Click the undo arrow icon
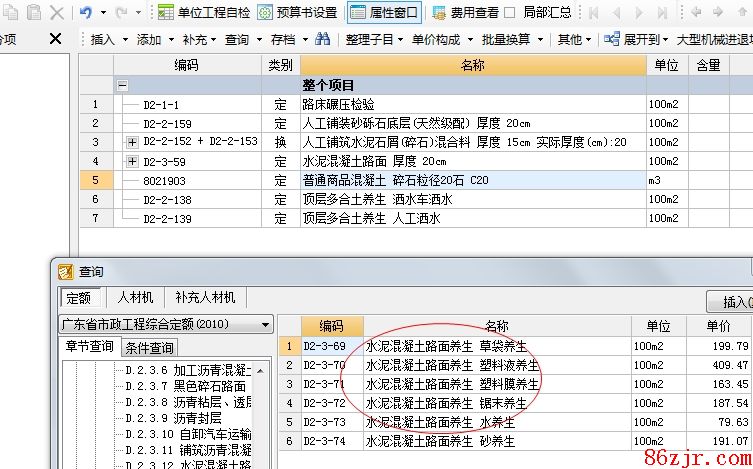Image resolution: width=753 pixels, height=469 pixels. [x=86, y=13]
